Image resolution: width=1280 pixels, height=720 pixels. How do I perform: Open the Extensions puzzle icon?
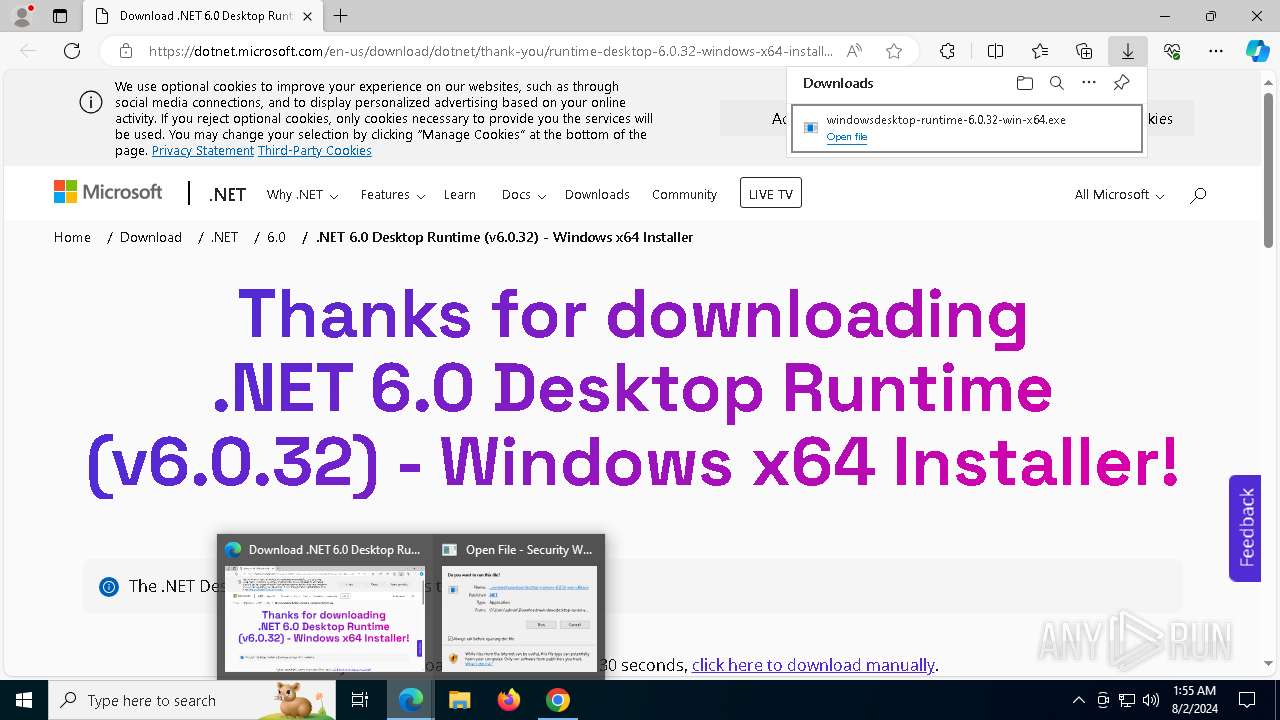click(x=947, y=51)
